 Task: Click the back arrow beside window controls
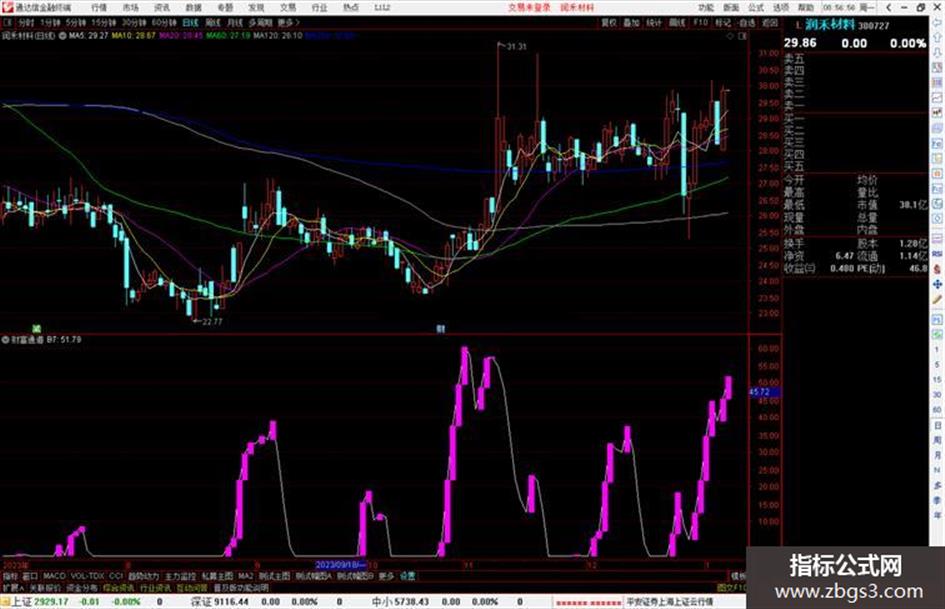(x=888, y=8)
